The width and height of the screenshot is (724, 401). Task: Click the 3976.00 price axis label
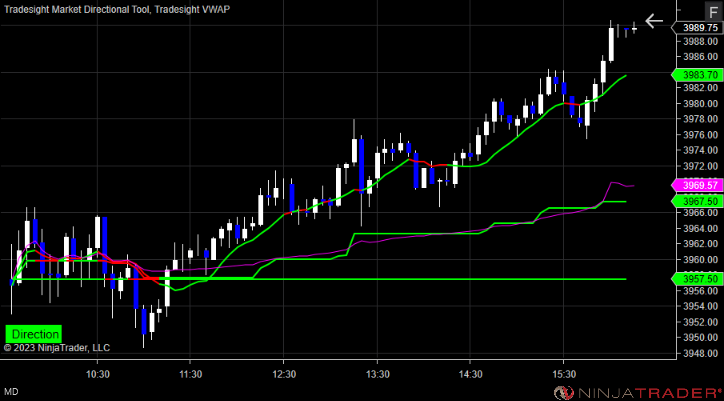coord(700,135)
